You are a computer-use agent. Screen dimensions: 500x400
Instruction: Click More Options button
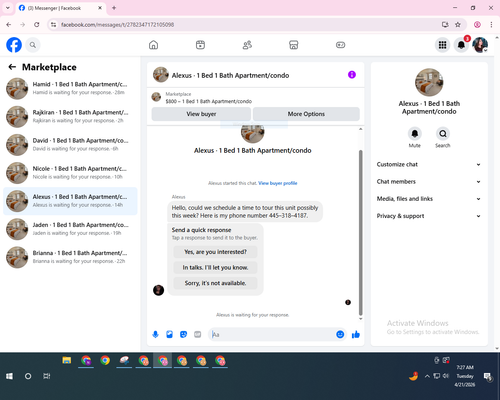306,114
